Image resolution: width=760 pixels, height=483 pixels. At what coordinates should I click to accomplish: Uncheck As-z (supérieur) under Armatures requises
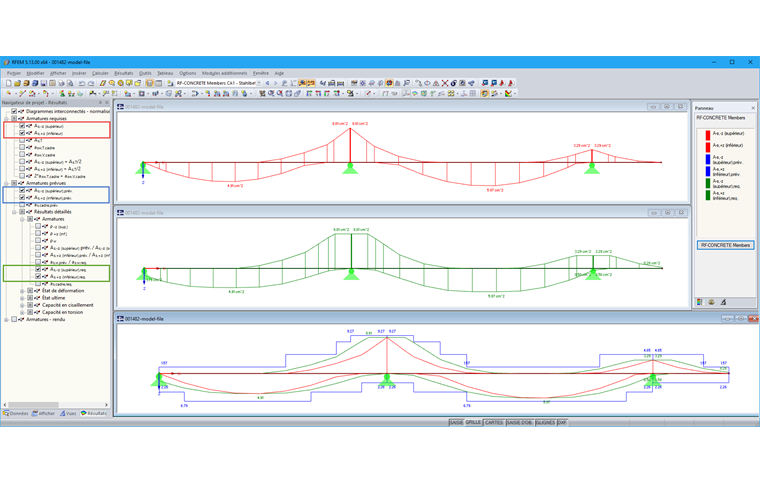[22, 126]
